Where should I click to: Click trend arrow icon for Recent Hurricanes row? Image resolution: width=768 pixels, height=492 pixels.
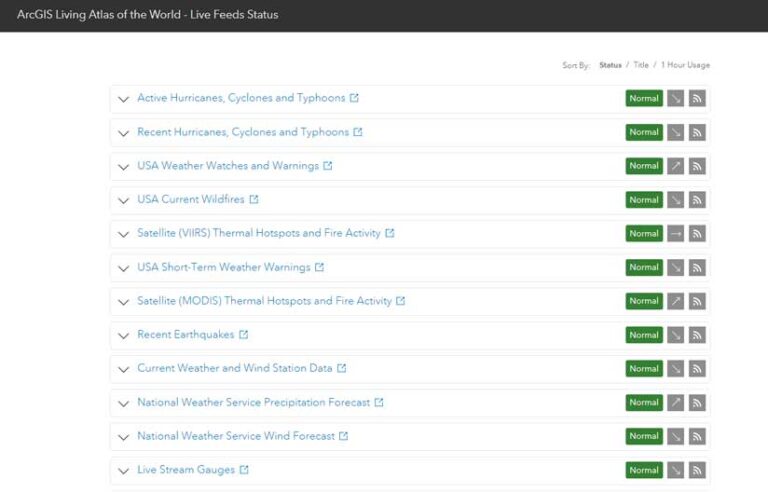click(675, 132)
